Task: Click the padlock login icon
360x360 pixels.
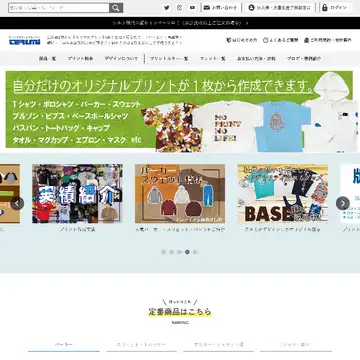Action: coord(325,8)
